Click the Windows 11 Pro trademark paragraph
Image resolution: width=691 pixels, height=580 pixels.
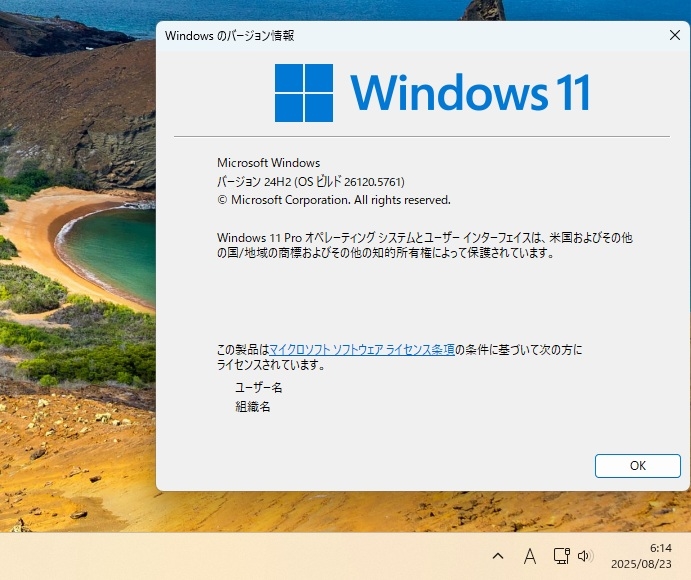425,245
